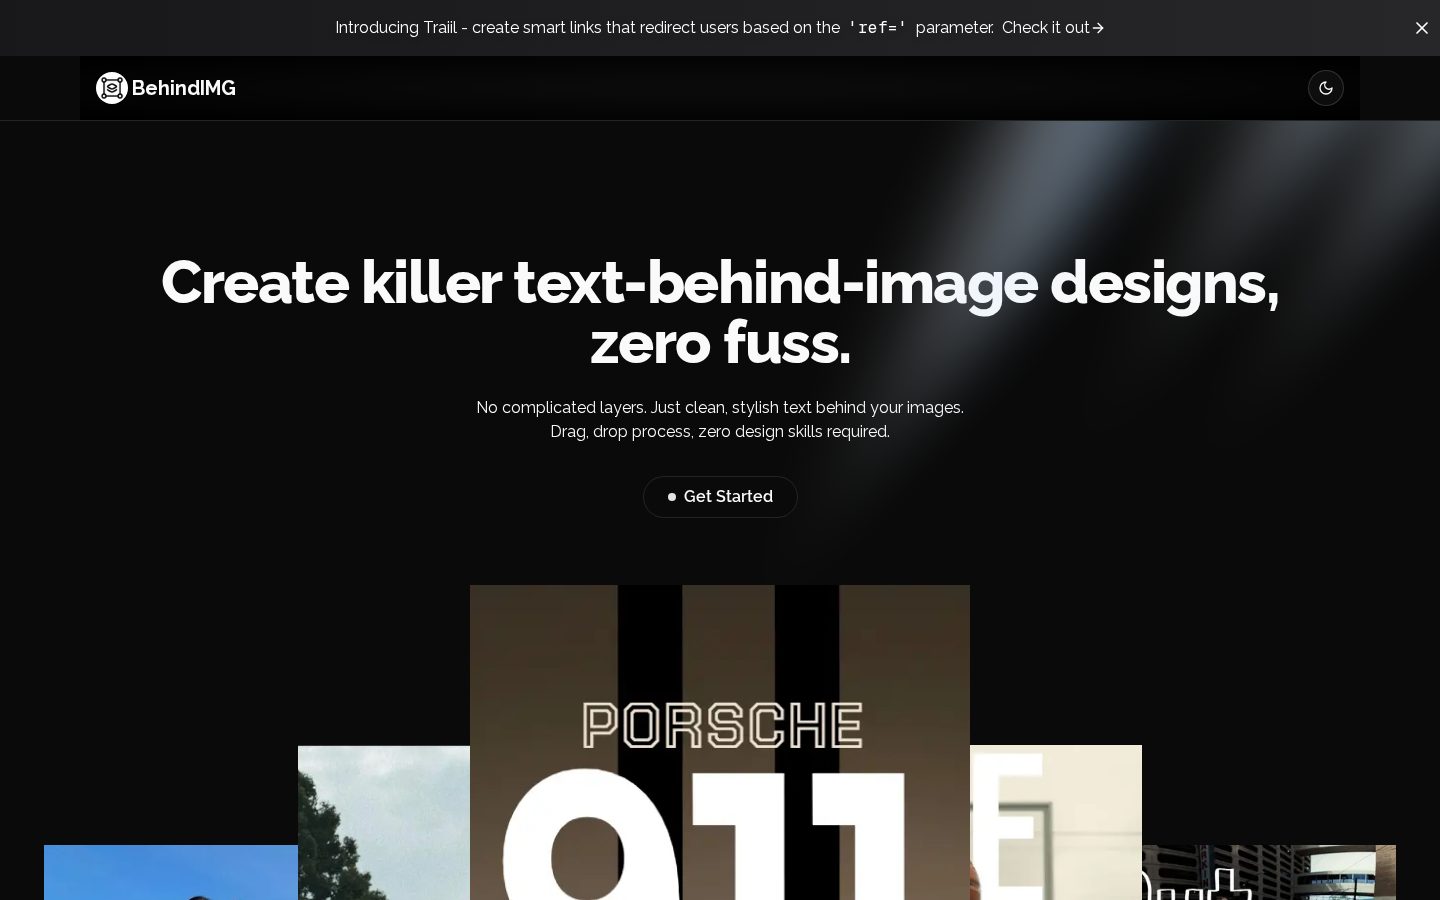Open the tree photo example thumbnail
The image size is (1440, 900).
(384, 822)
